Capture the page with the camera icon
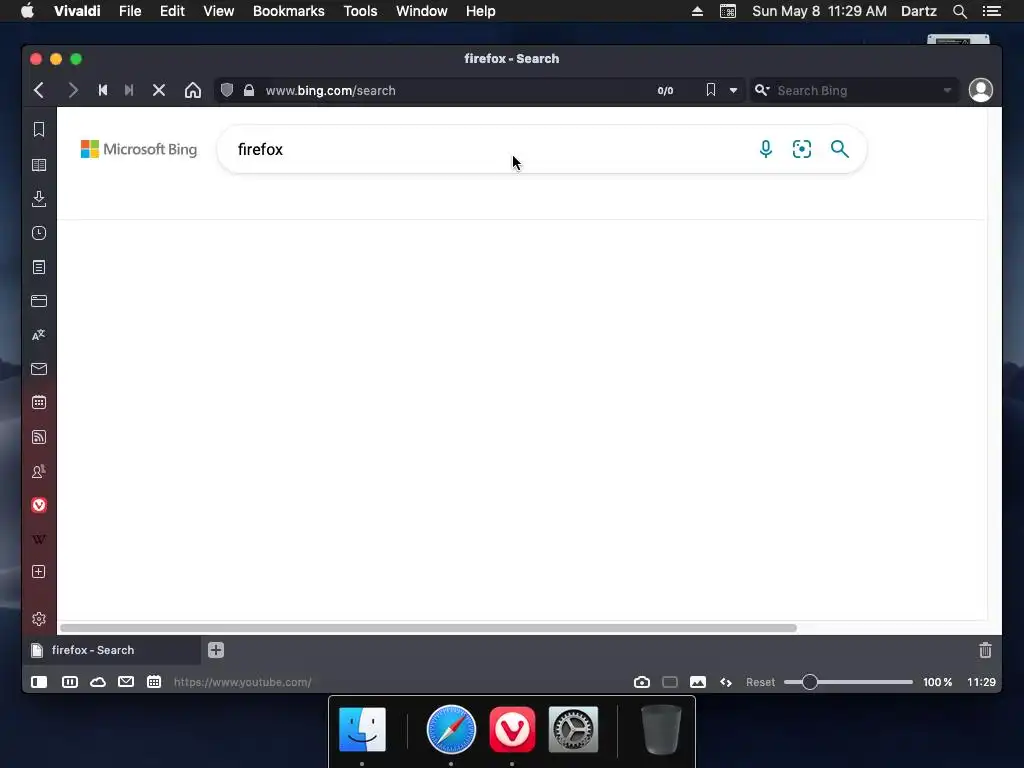 pyautogui.click(x=642, y=682)
